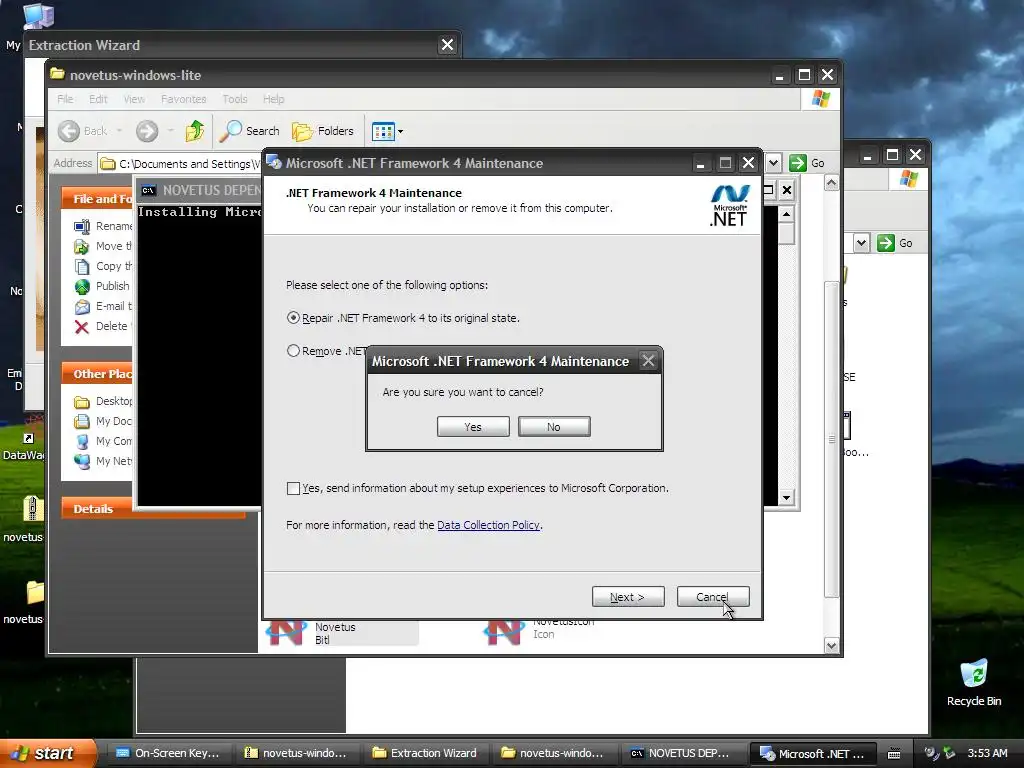Open the Back history dropdown arrow

pos(120,131)
